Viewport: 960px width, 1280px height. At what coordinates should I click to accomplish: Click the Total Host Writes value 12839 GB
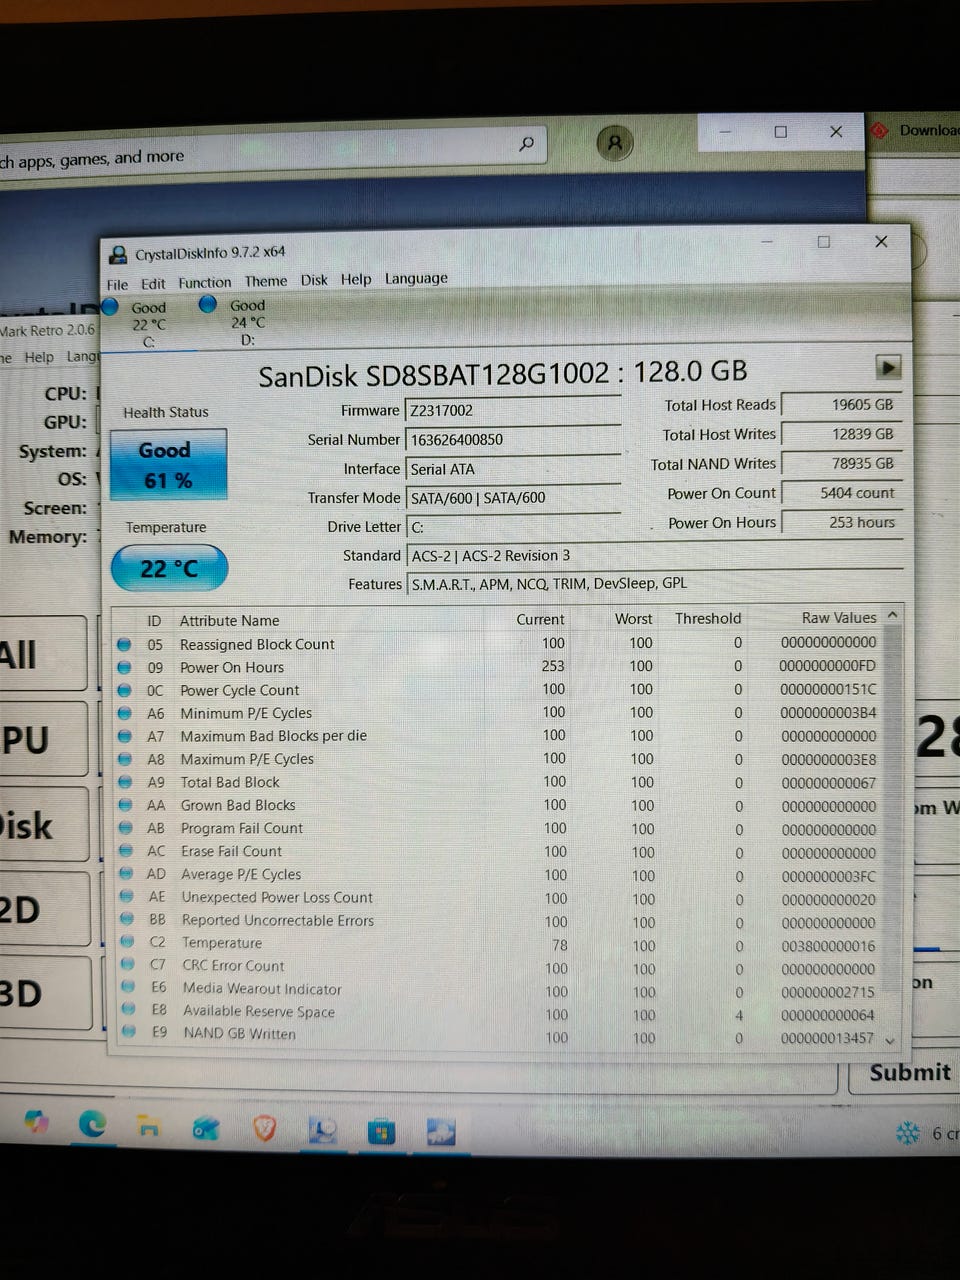[841, 434]
